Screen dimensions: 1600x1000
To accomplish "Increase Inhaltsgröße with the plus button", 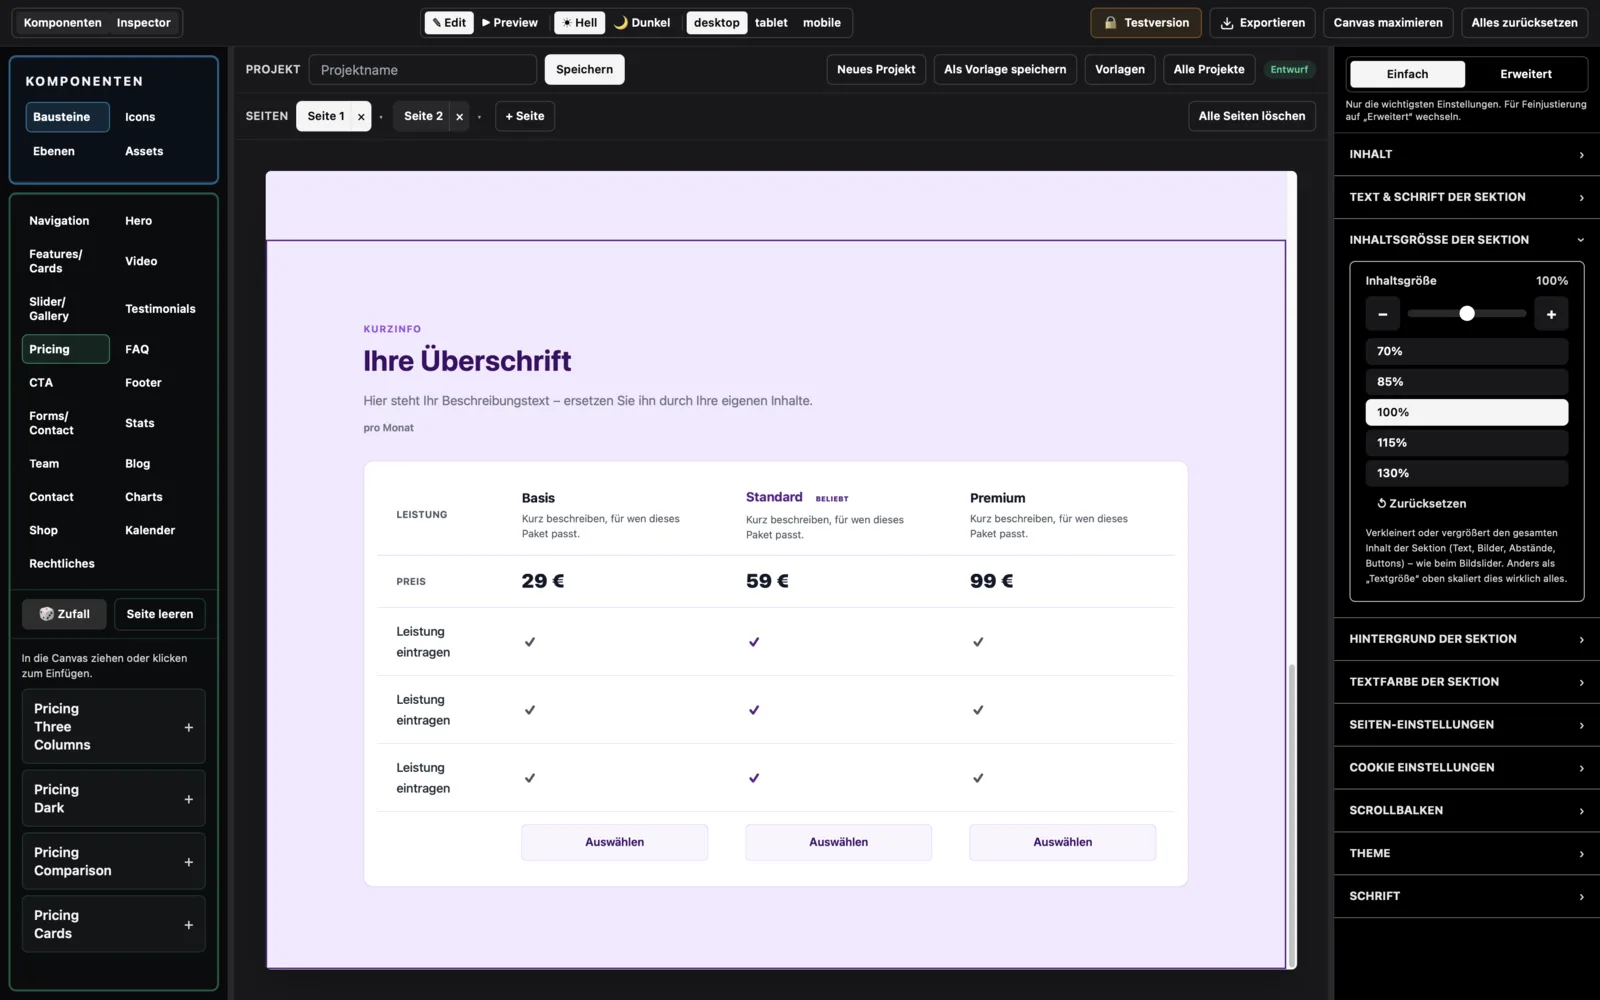I will click(1551, 314).
